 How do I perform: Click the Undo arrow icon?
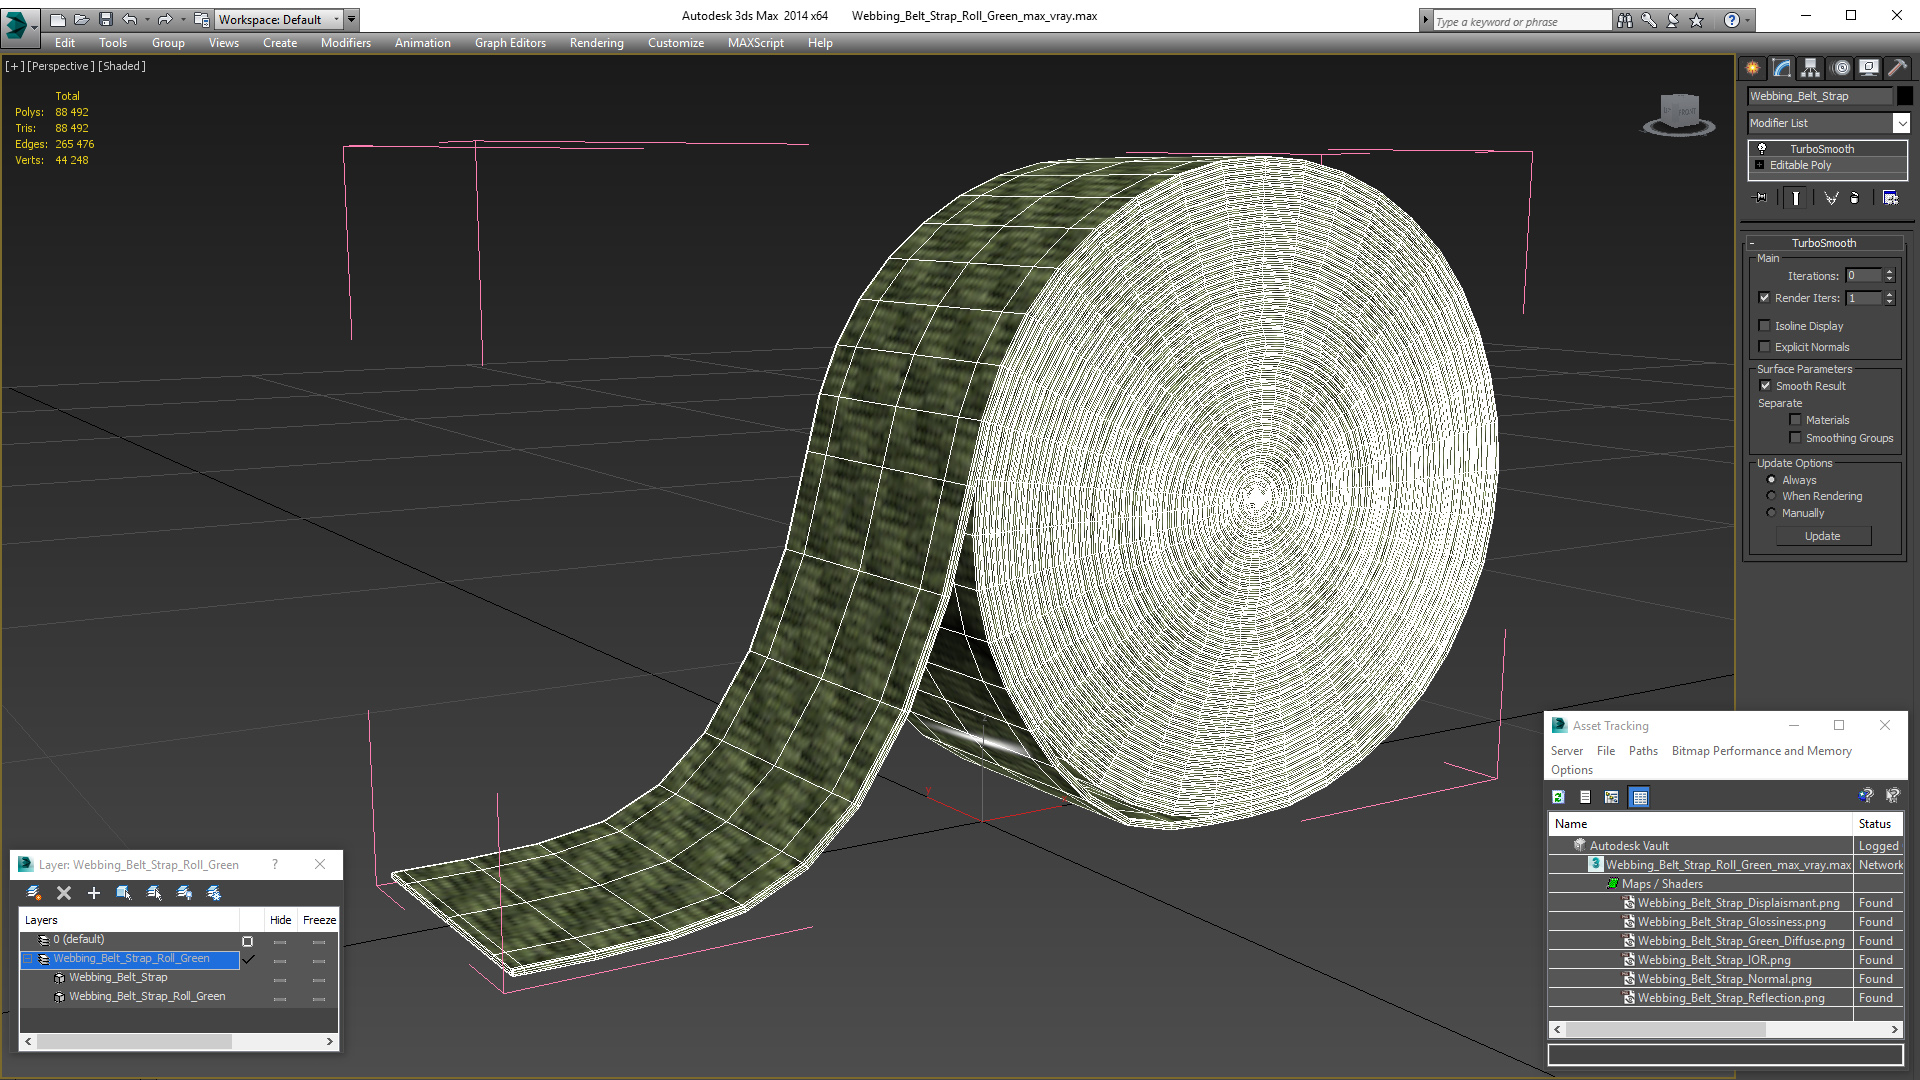pyautogui.click(x=129, y=19)
